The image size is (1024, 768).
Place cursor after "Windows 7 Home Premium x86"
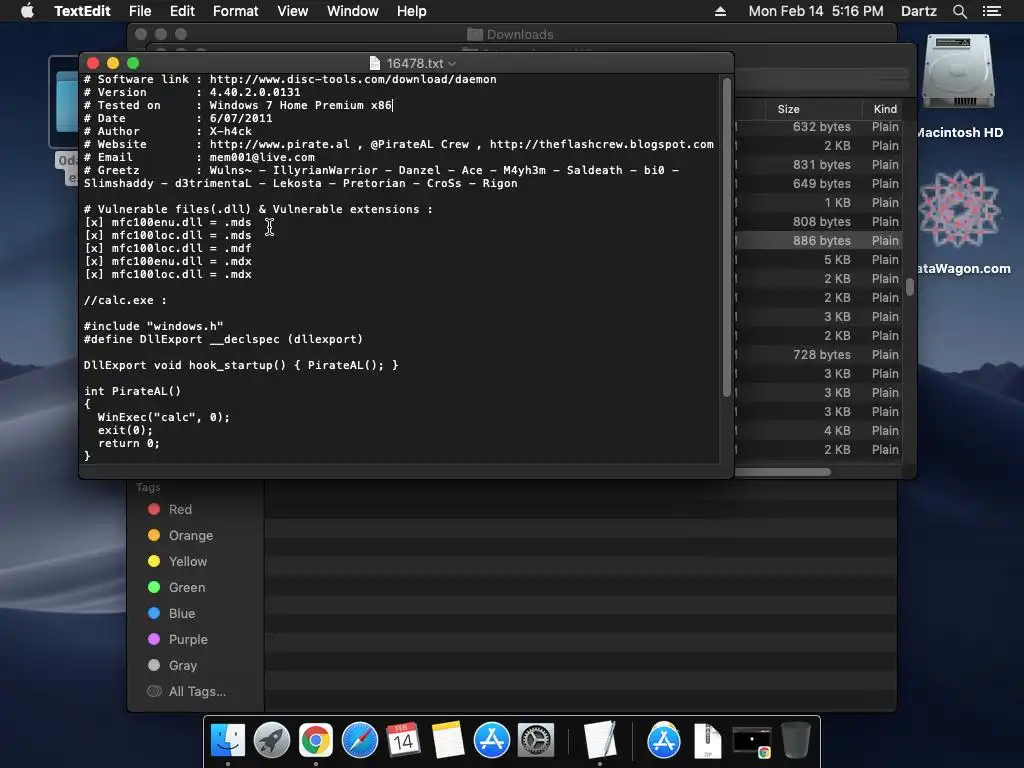click(392, 105)
